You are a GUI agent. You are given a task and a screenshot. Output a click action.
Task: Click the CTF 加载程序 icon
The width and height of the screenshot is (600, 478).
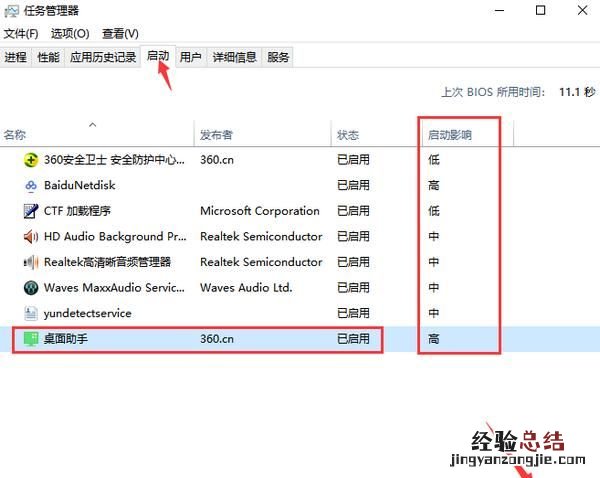pyautogui.click(x=29, y=211)
